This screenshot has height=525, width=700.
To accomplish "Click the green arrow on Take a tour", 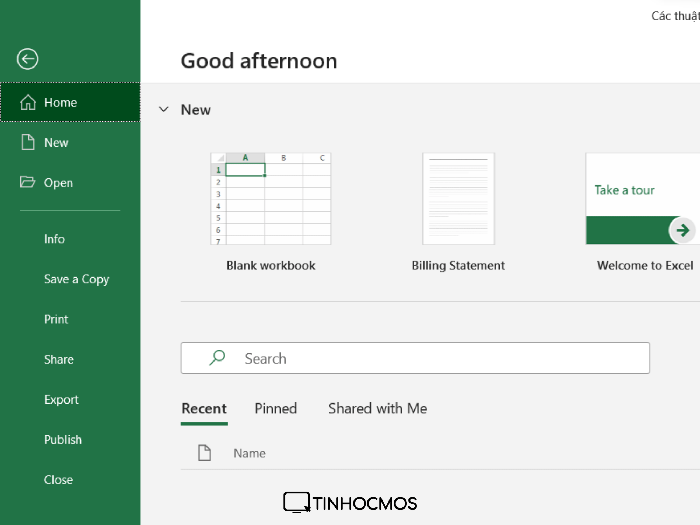I will point(682,230).
